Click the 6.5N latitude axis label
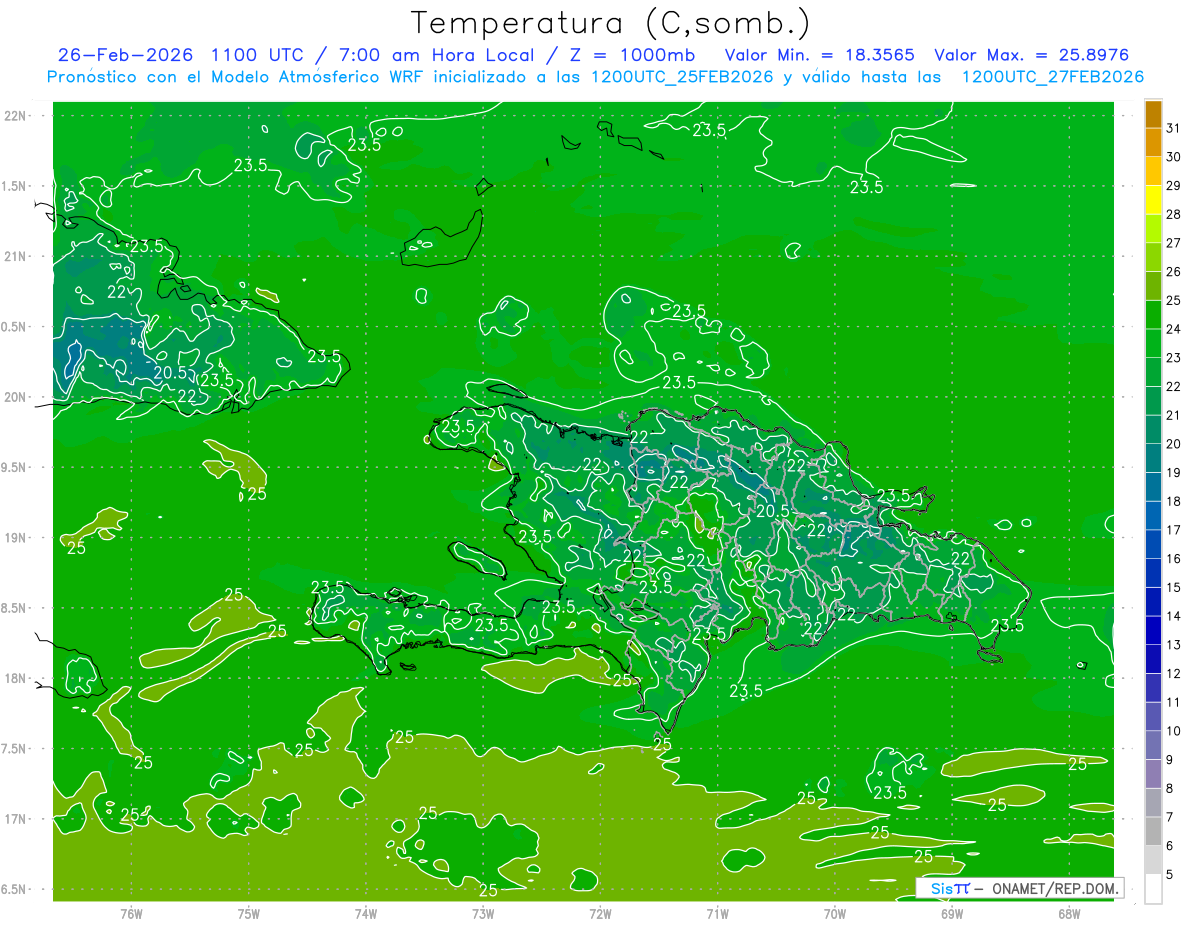The image size is (1200, 927). (x=15, y=889)
